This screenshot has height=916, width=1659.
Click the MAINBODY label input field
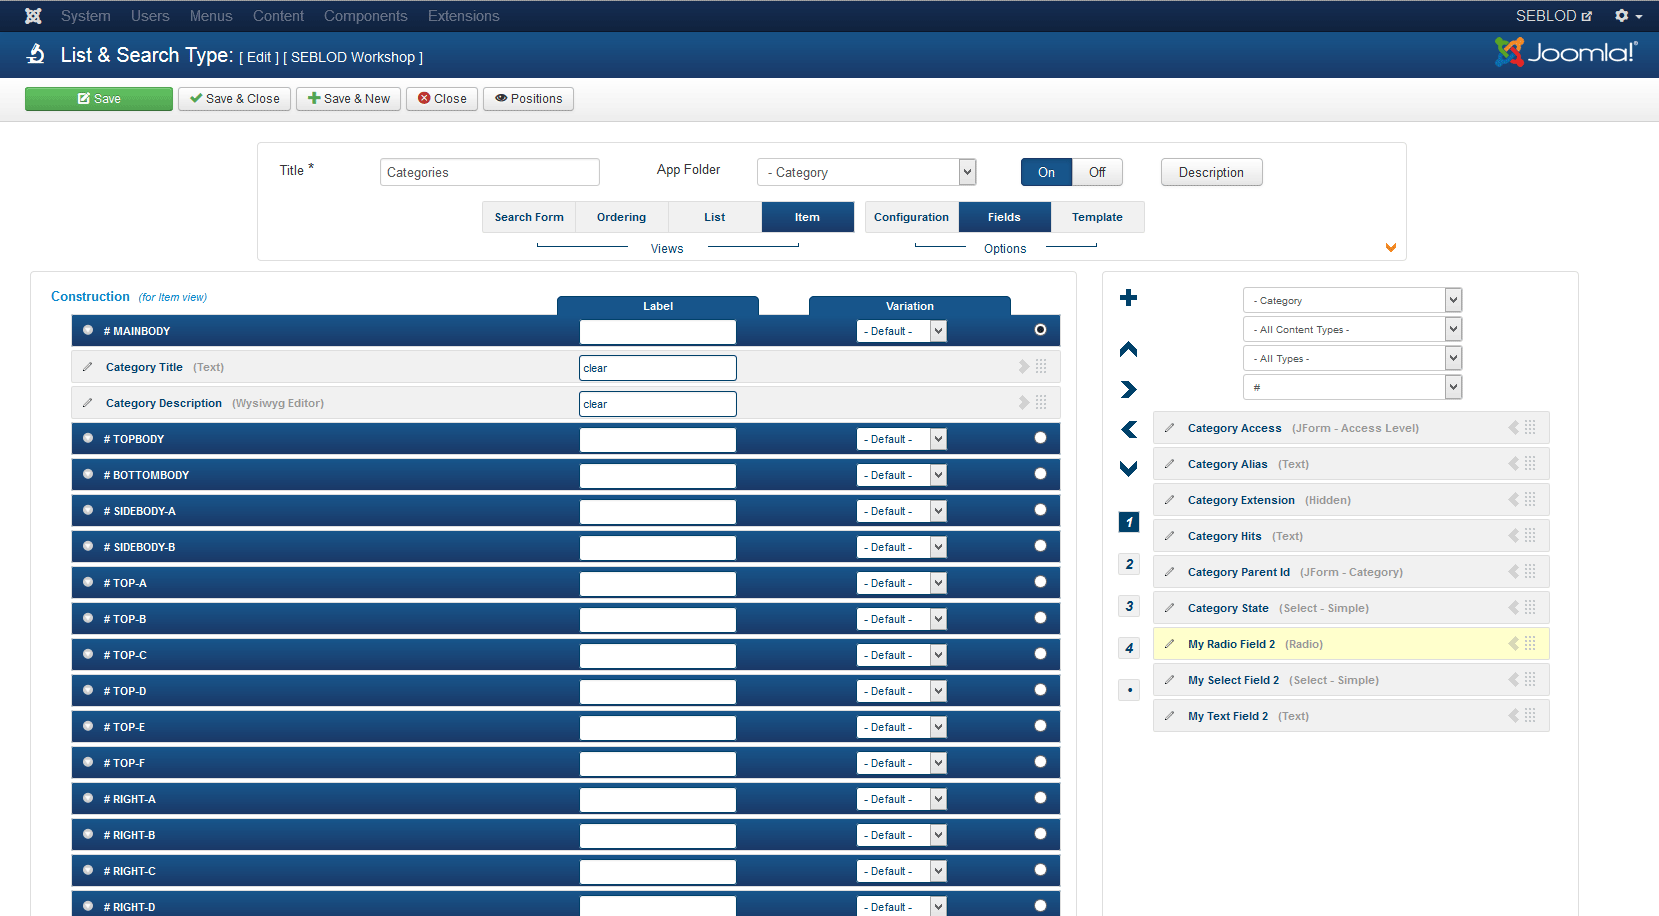click(658, 332)
